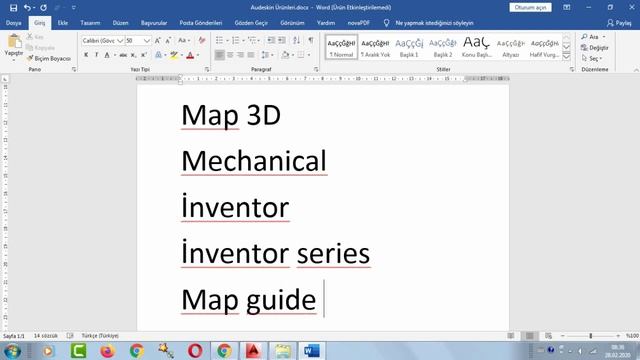
Task: Switch to the Düzen ribbon tab
Action: (x=120, y=23)
